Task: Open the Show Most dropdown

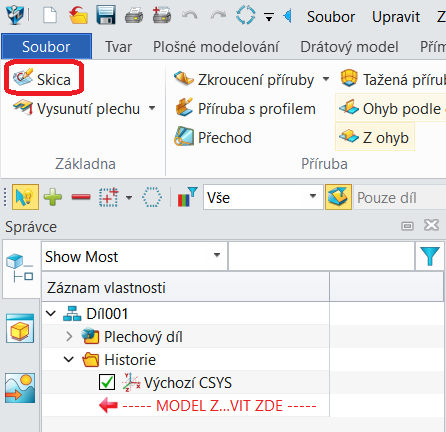Action: point(134,256)
